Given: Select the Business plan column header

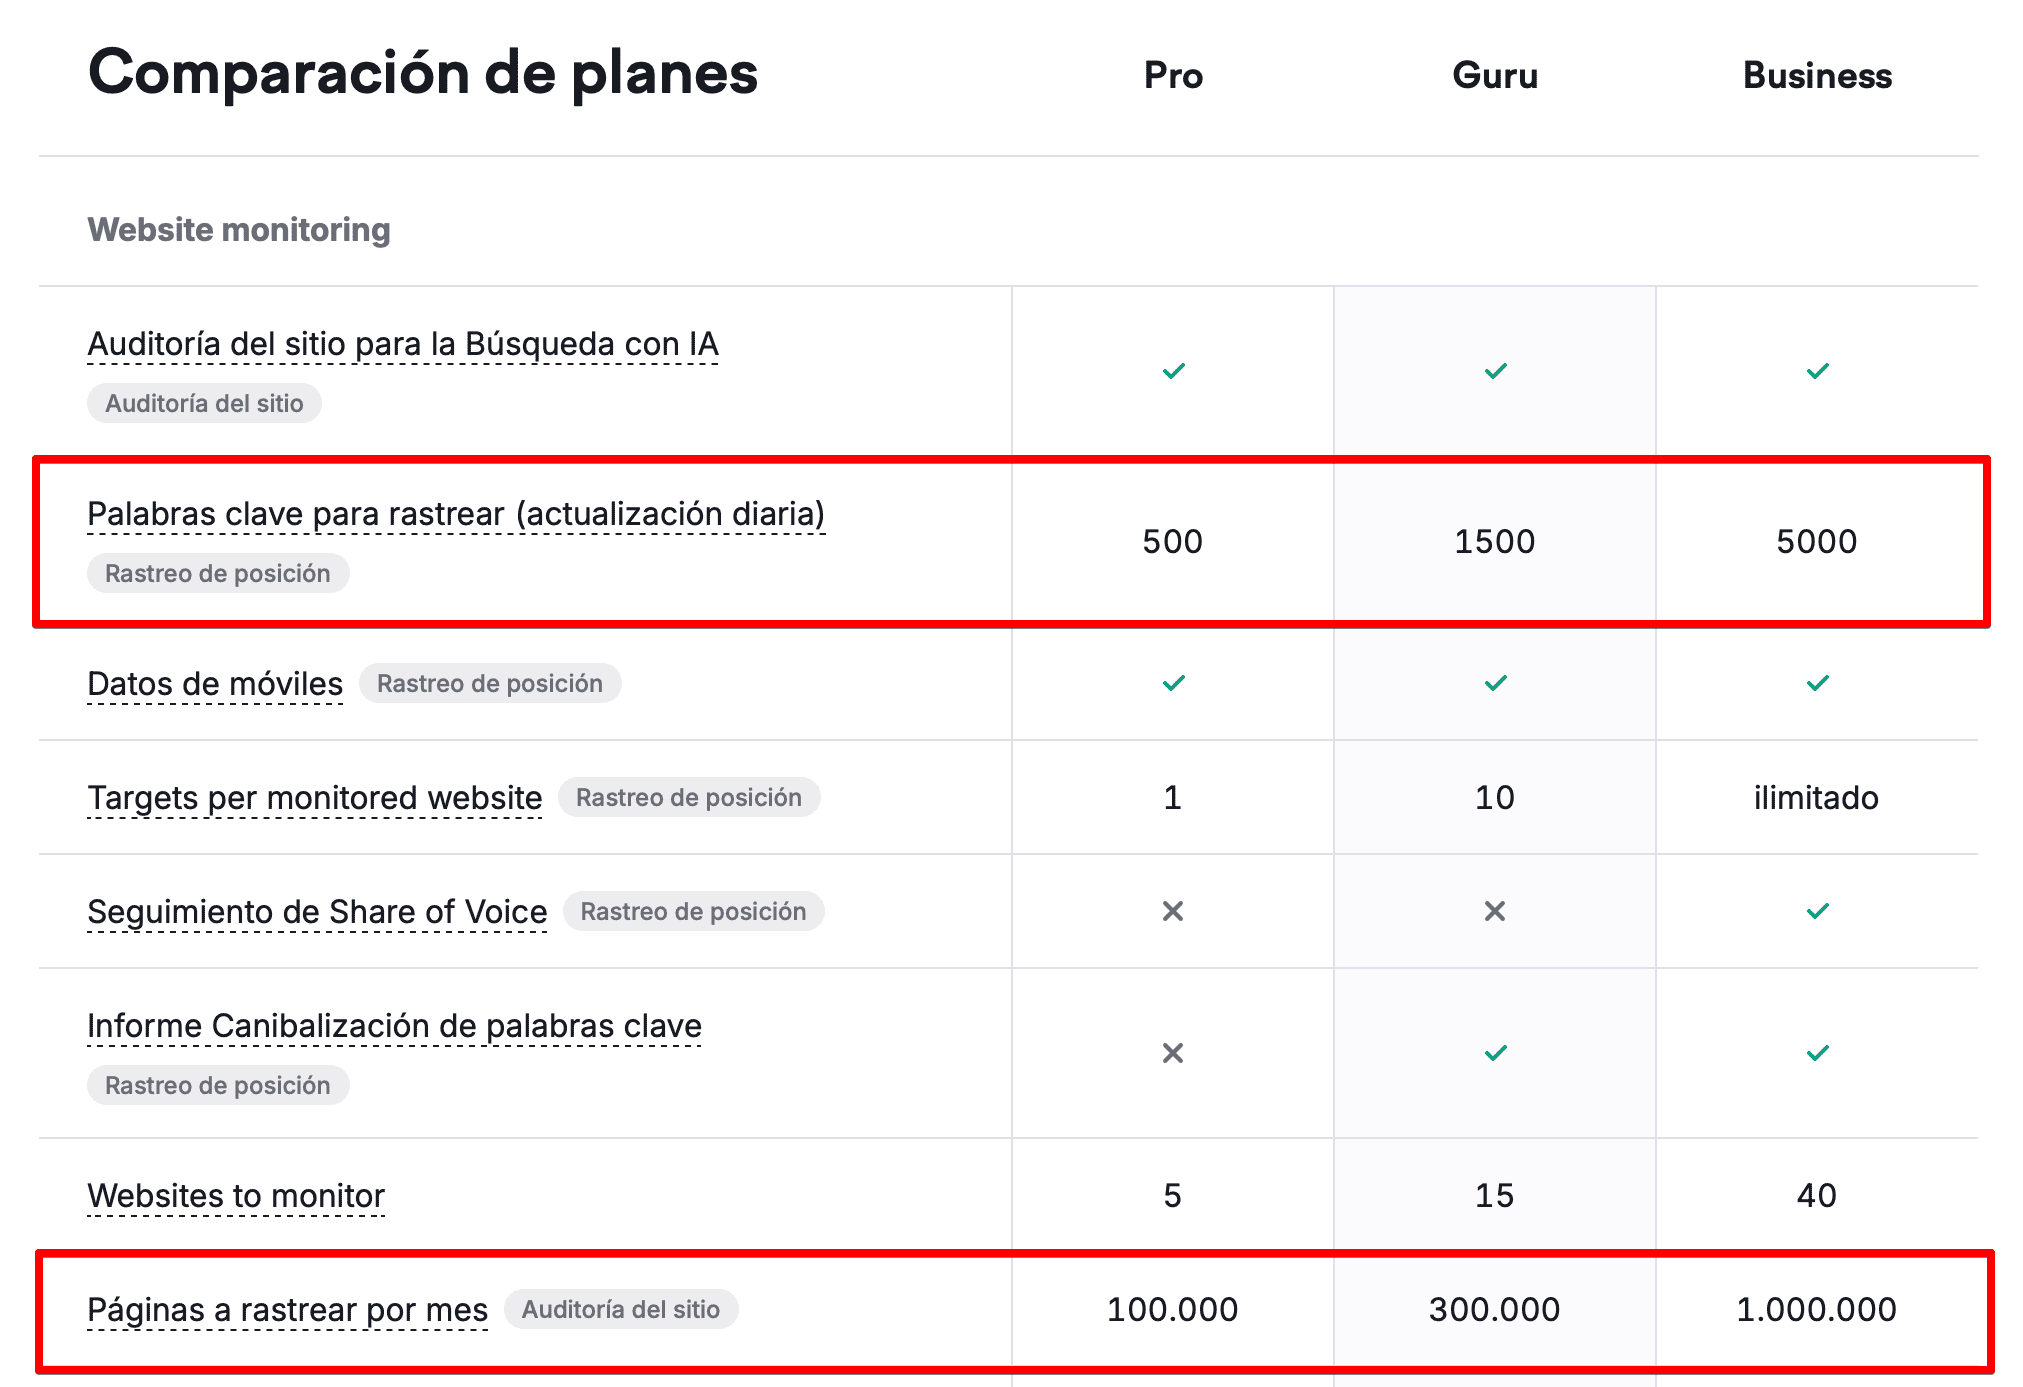Looking at the screenshot, I should click(x=1817, y=75).
